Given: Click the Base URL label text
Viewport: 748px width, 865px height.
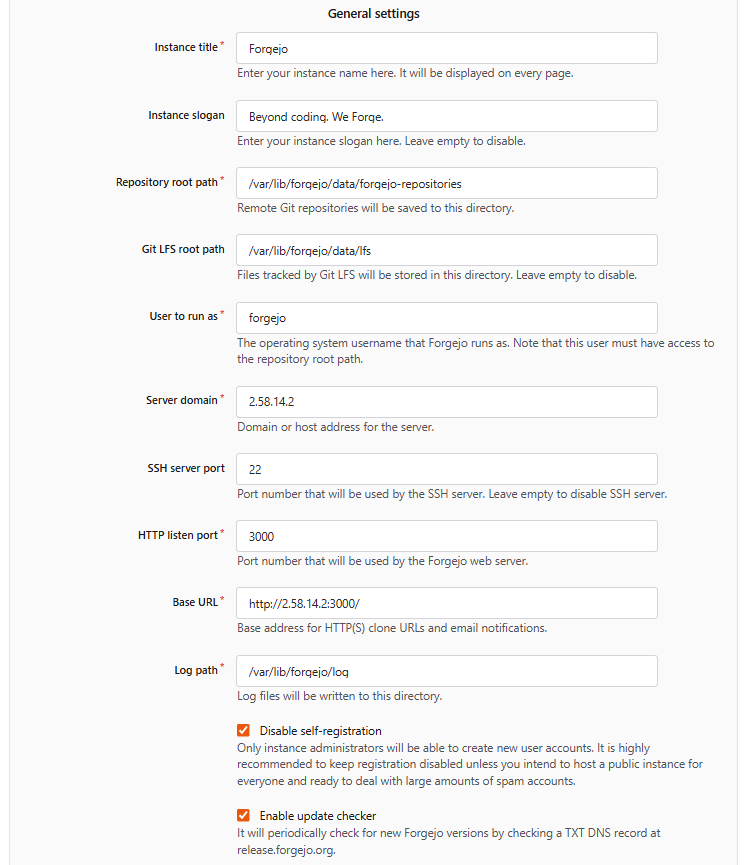Looking at the screenshot, I should pos(194,602).
